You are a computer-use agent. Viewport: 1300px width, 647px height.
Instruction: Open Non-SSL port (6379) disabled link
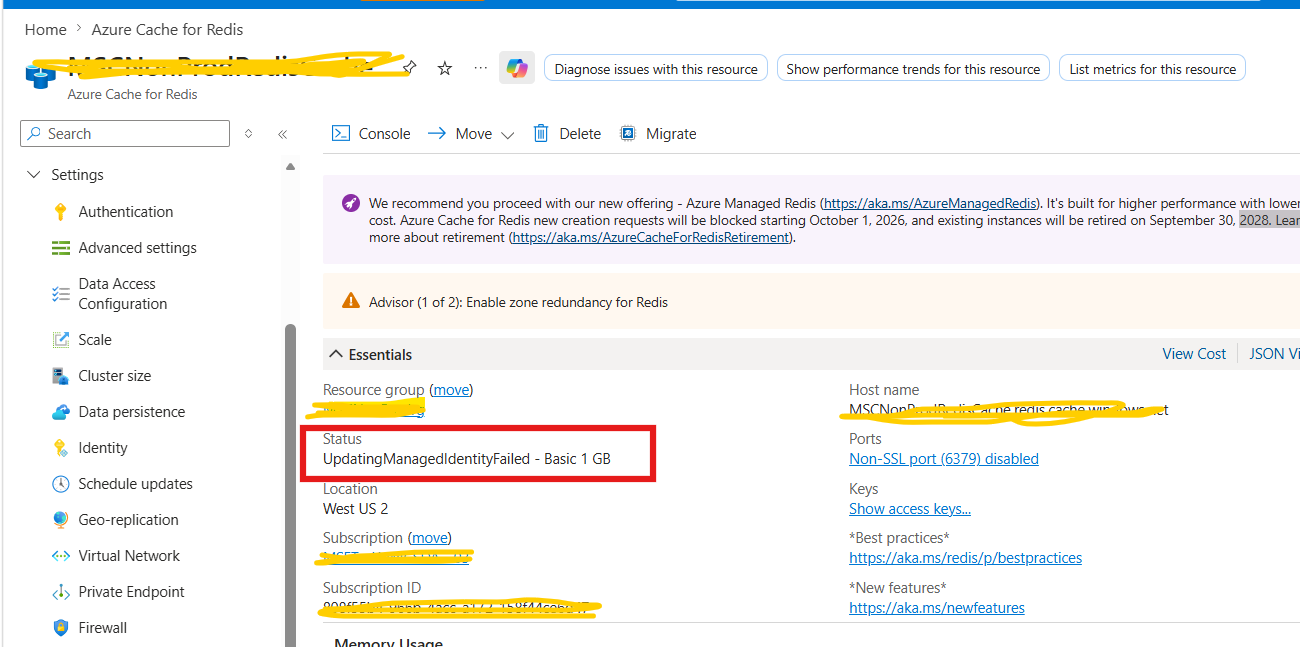tap(944, 458)
